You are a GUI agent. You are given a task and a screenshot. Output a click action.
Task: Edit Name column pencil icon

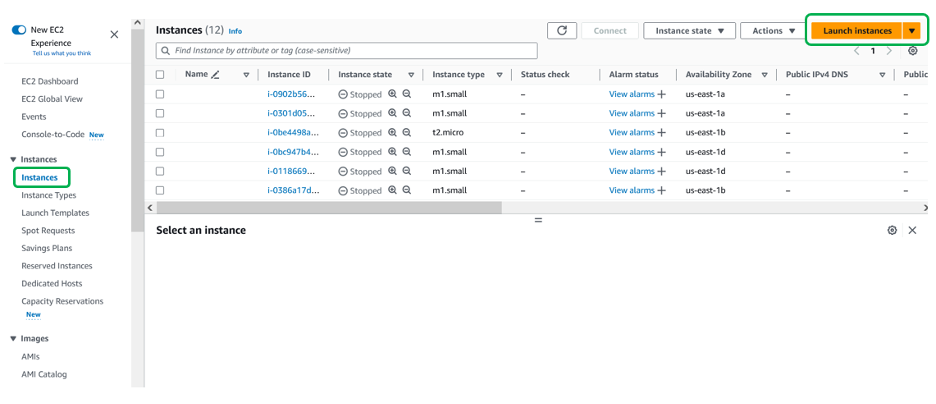215,75
